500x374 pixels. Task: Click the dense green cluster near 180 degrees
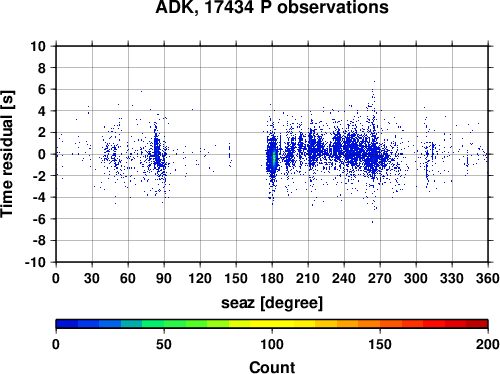pos(274,159)
